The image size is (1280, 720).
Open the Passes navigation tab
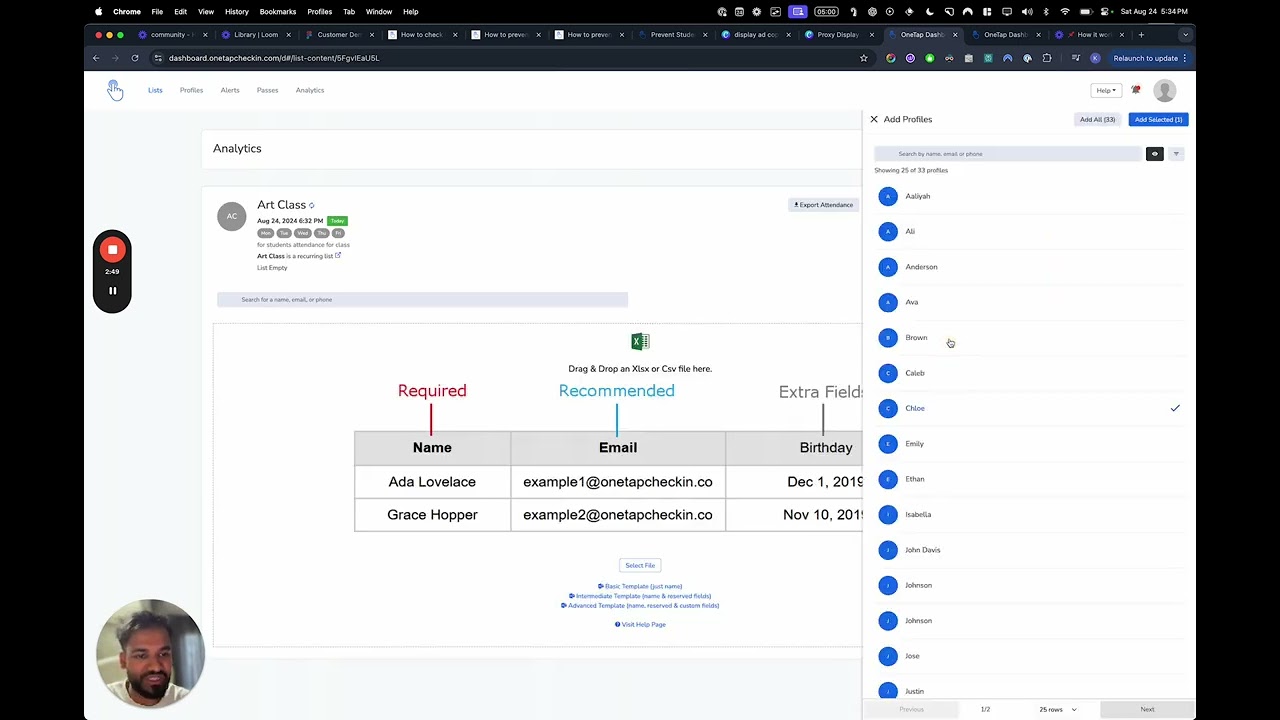[x=267, y=90]
